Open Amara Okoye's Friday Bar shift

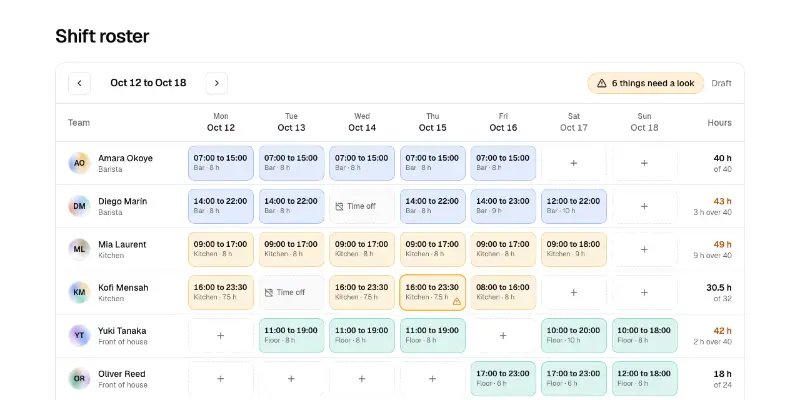point(503,163)
